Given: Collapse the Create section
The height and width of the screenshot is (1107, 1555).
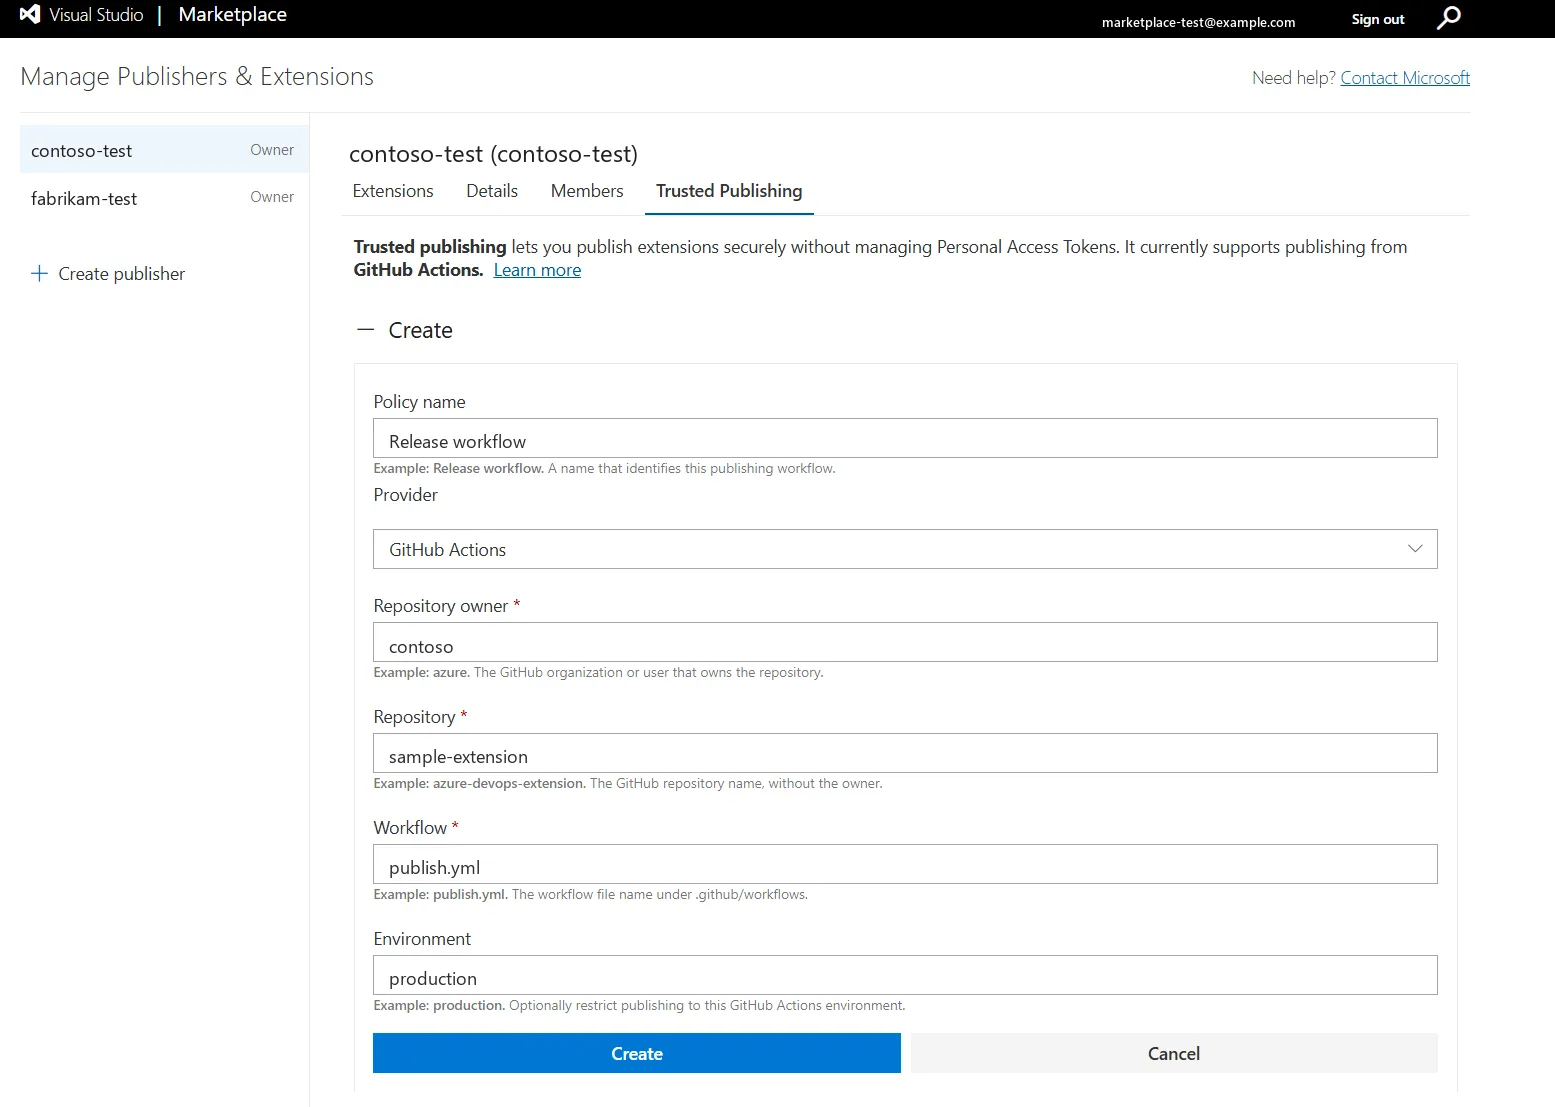Looking at the screenshot, I should coord(366,330).
